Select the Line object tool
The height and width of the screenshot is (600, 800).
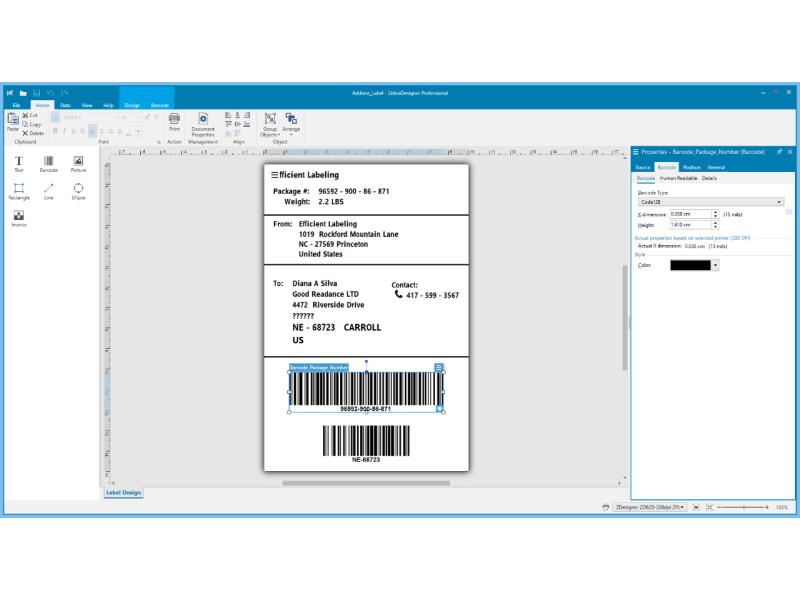point(48,191)
